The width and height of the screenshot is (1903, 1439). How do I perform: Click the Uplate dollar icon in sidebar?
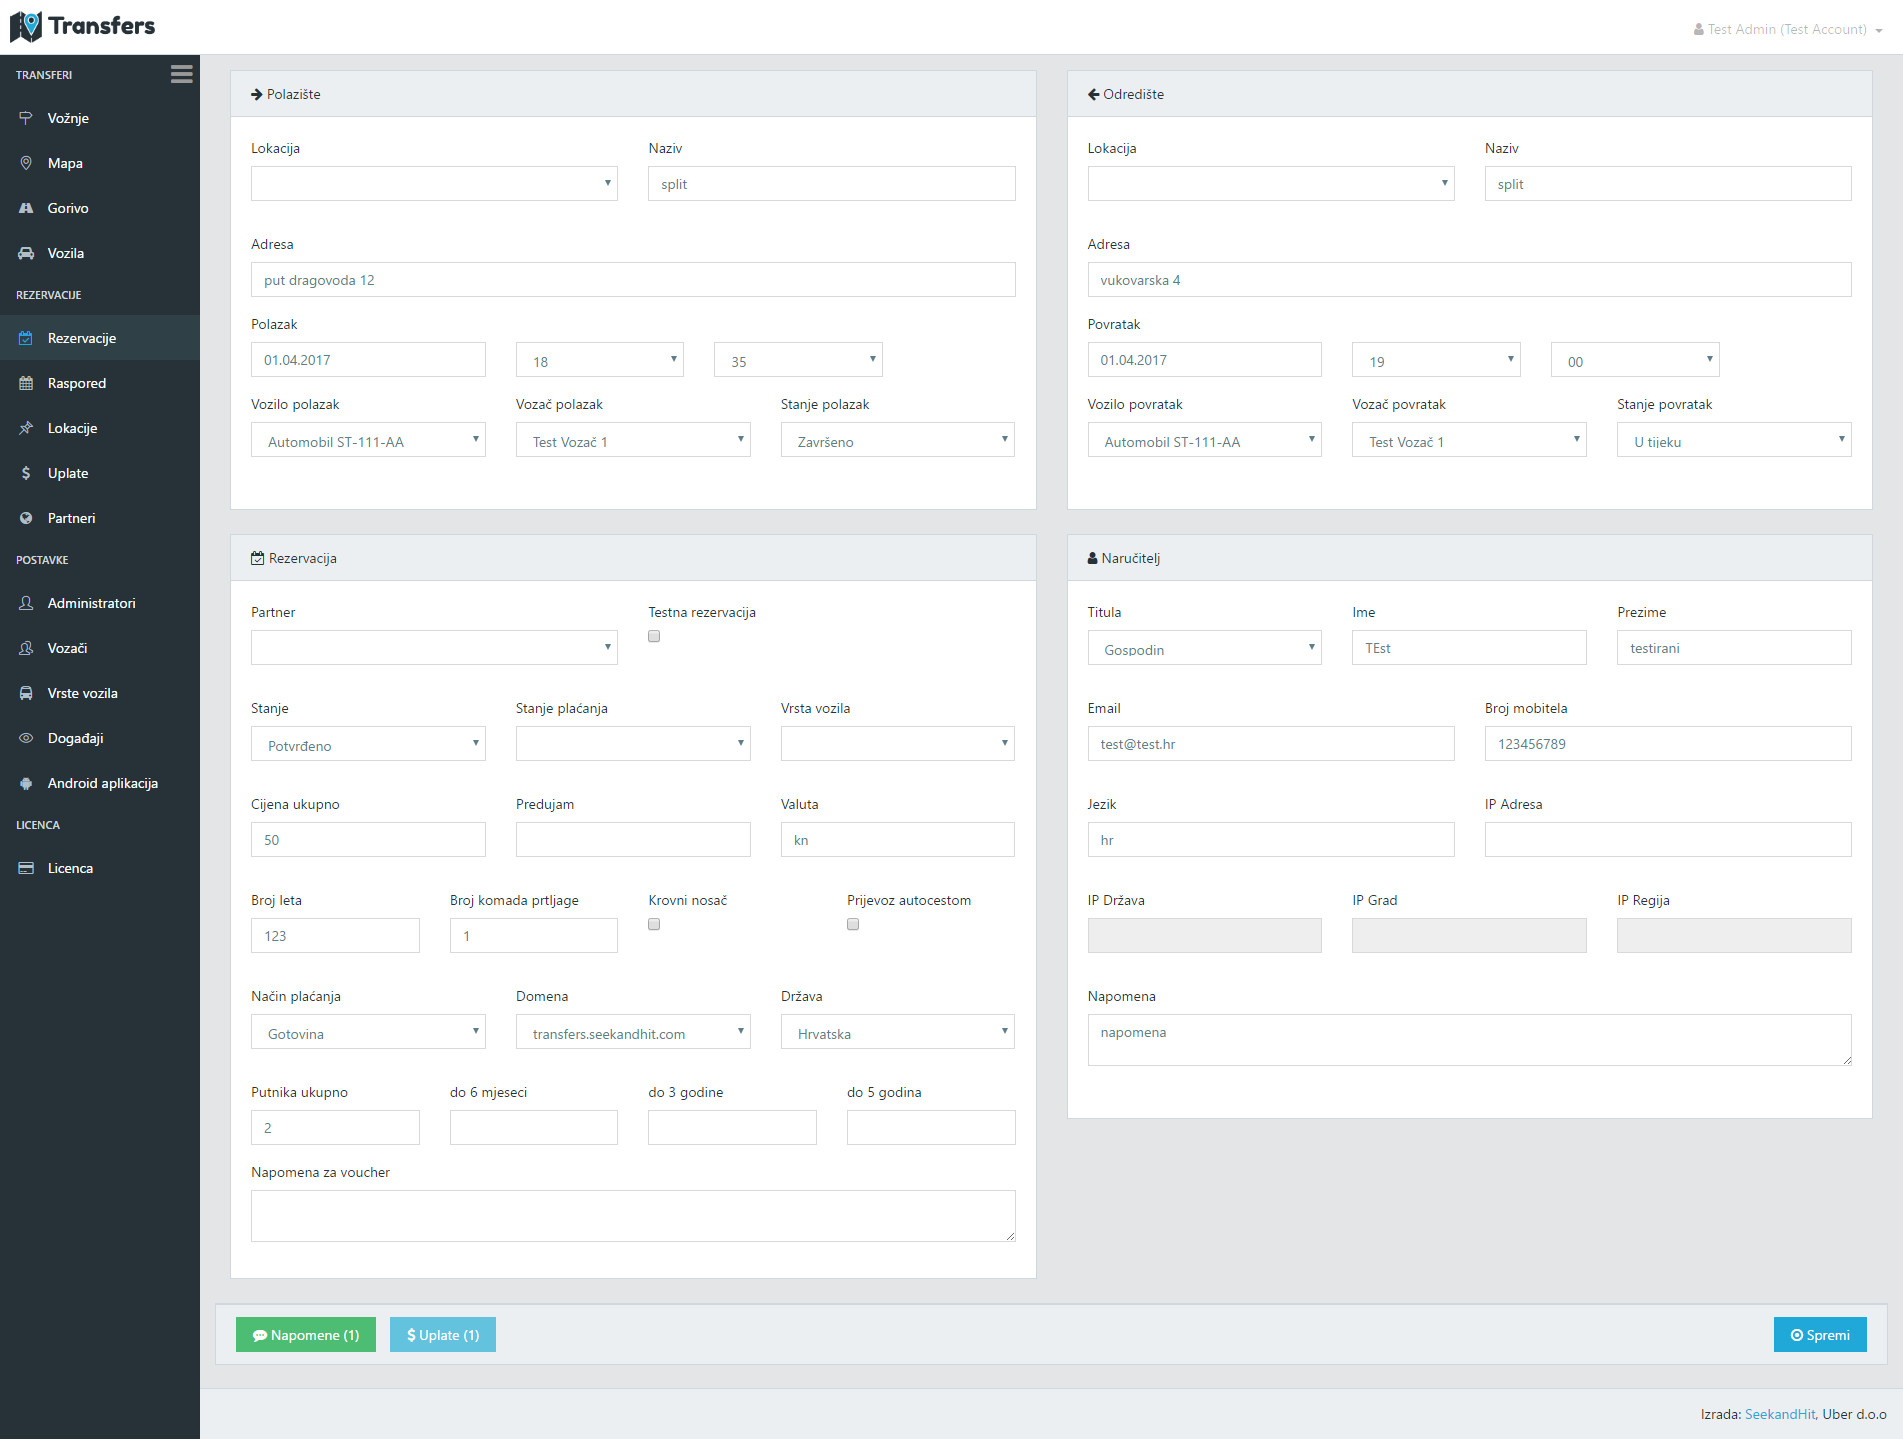(x=26, y=473)
